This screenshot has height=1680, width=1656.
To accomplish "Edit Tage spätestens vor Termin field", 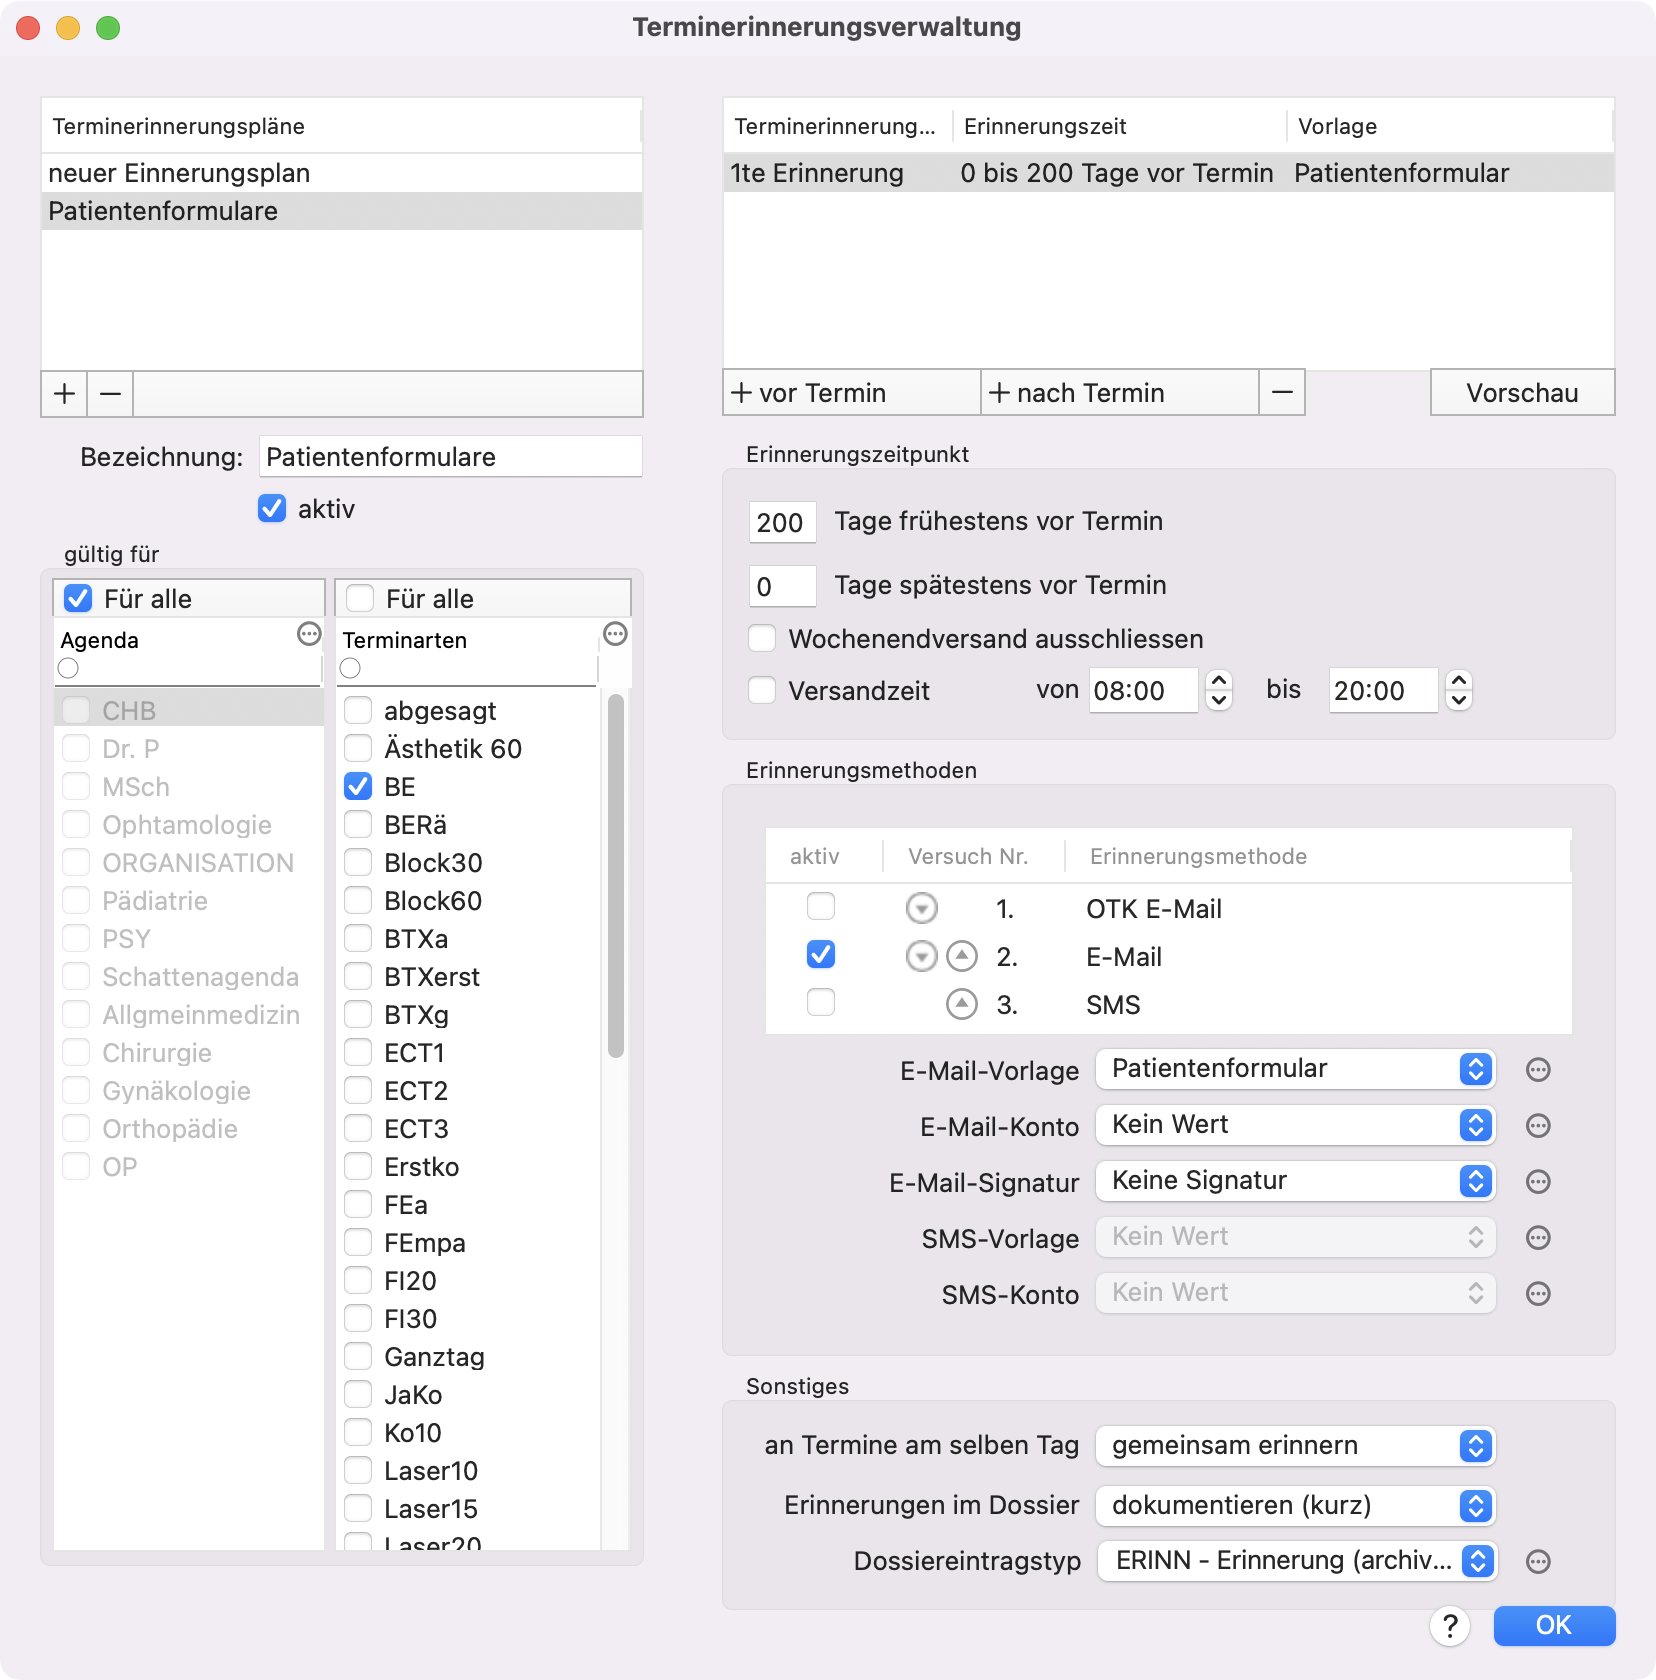I will [x=782, y=586].
